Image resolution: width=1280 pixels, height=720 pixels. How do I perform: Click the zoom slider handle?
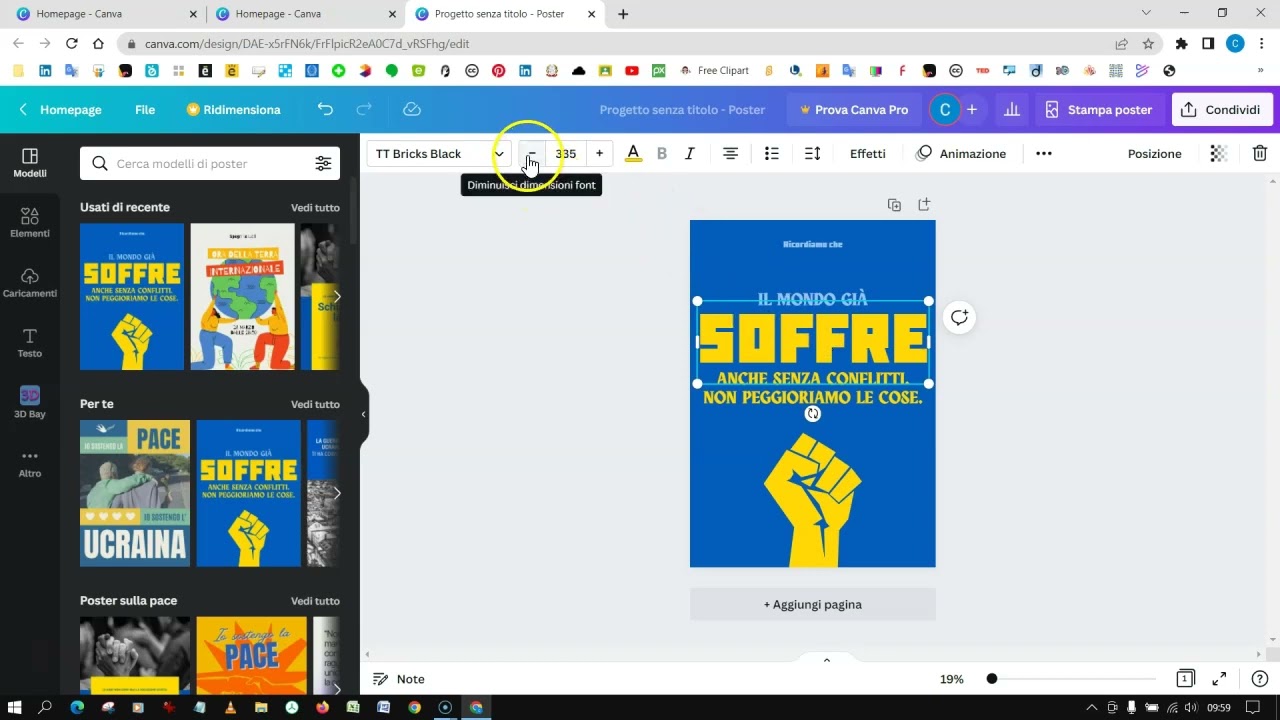pyautogui.click(x=991, y=679)
